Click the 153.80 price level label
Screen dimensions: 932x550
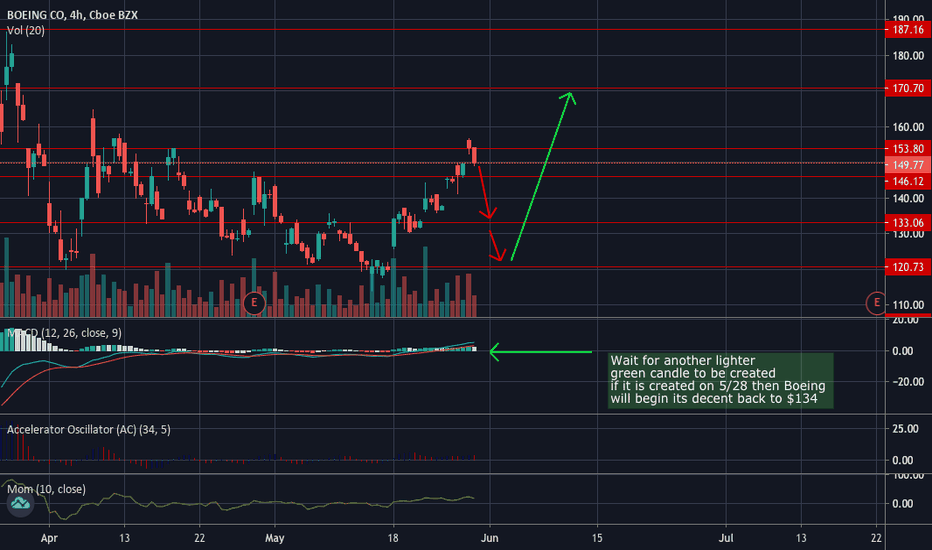pyautogui.click(x=908, y=149)
